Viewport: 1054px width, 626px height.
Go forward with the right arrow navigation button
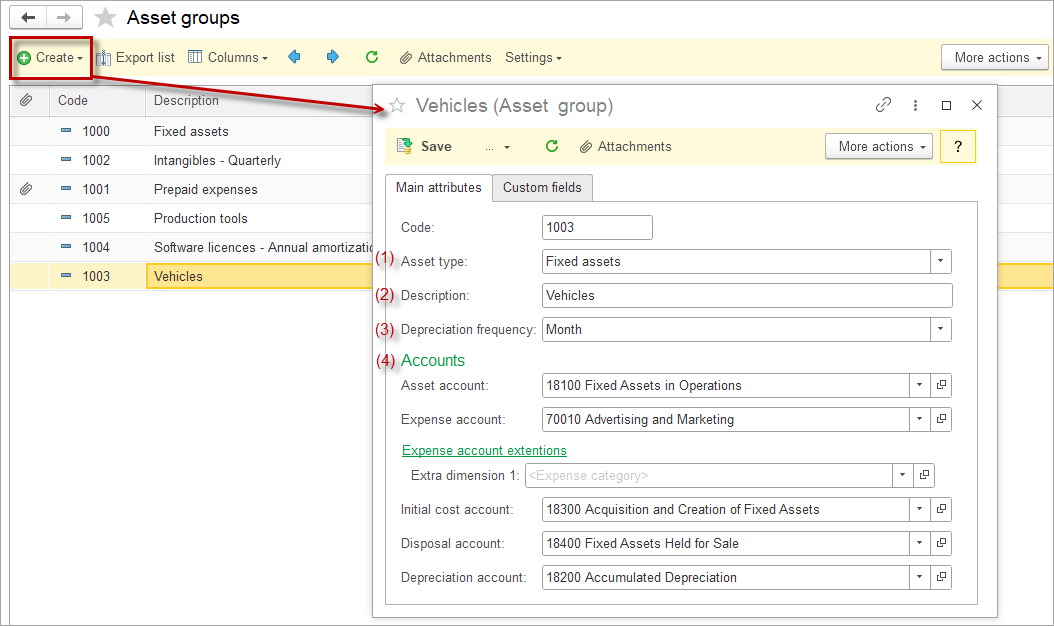point(64,17)
